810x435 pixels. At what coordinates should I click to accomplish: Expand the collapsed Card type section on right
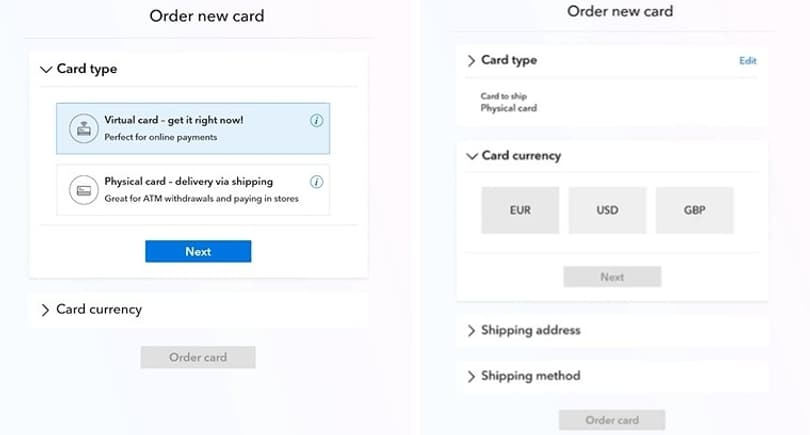[x=471, y=61]
